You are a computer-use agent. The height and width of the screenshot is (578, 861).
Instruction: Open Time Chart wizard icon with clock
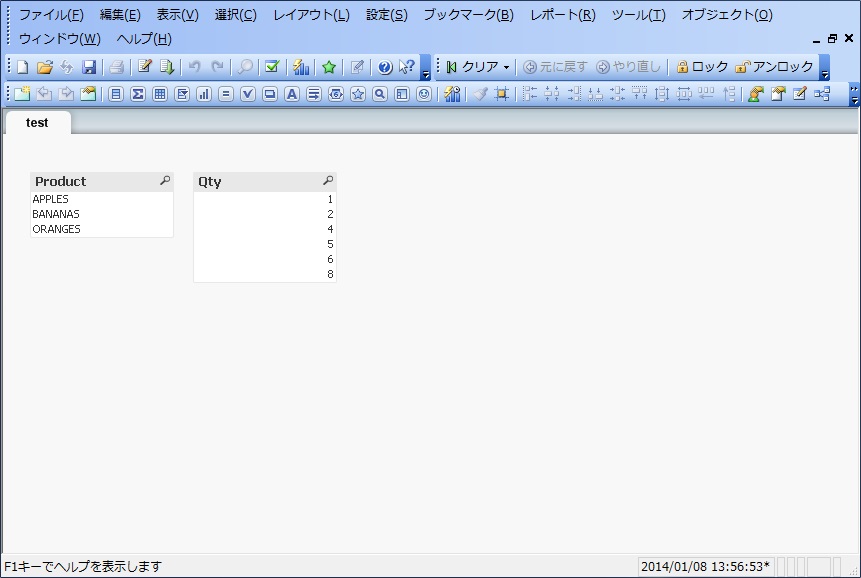tap(452, 94)
